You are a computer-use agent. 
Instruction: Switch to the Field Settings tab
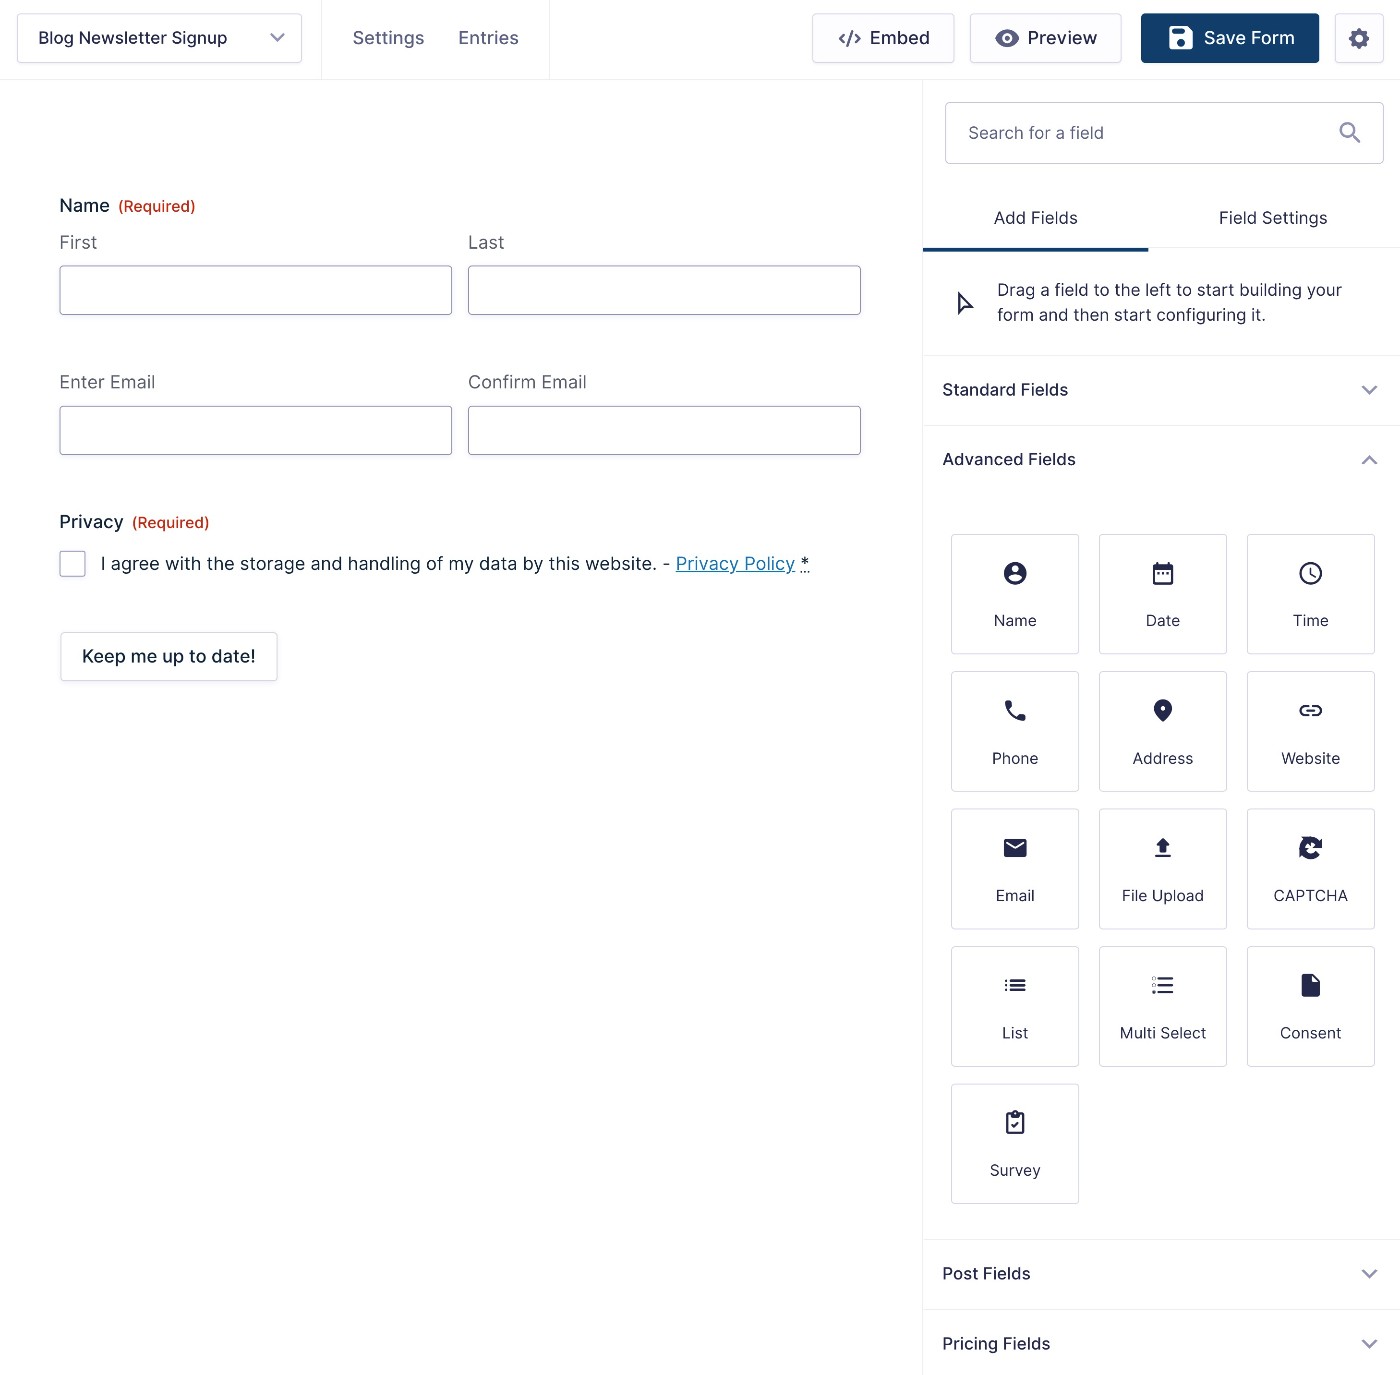pos(1272,217)
